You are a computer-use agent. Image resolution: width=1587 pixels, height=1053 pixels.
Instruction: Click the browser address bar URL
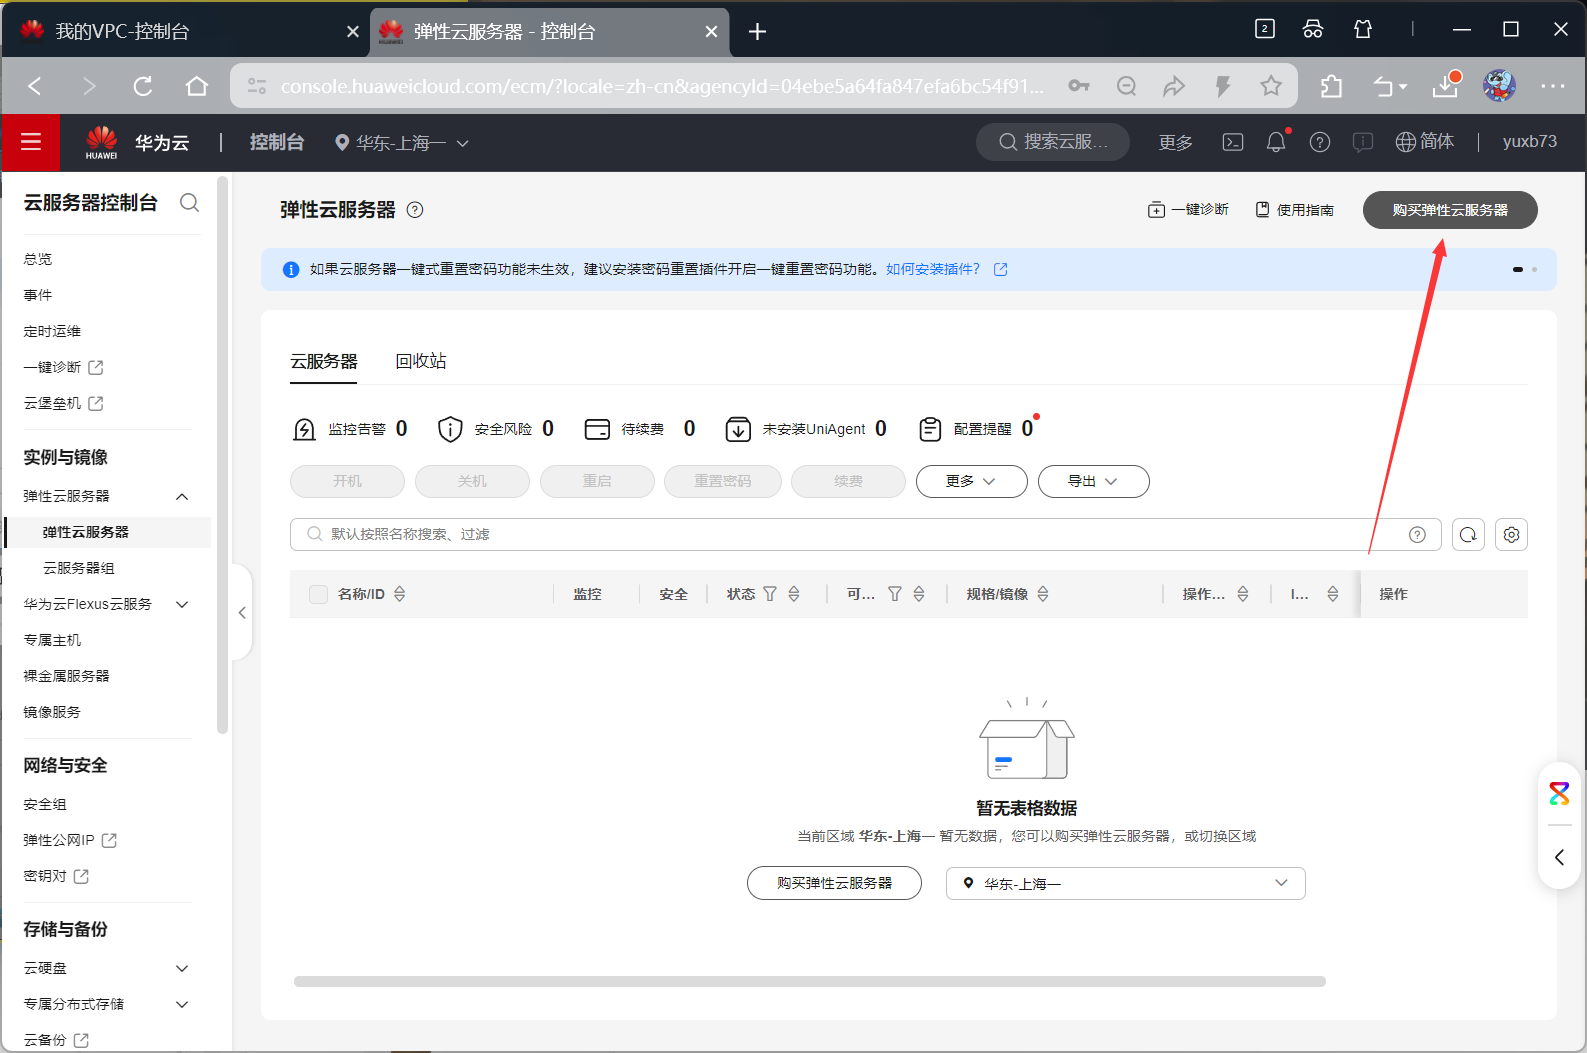pyautogui.click(x=662, y=86)
